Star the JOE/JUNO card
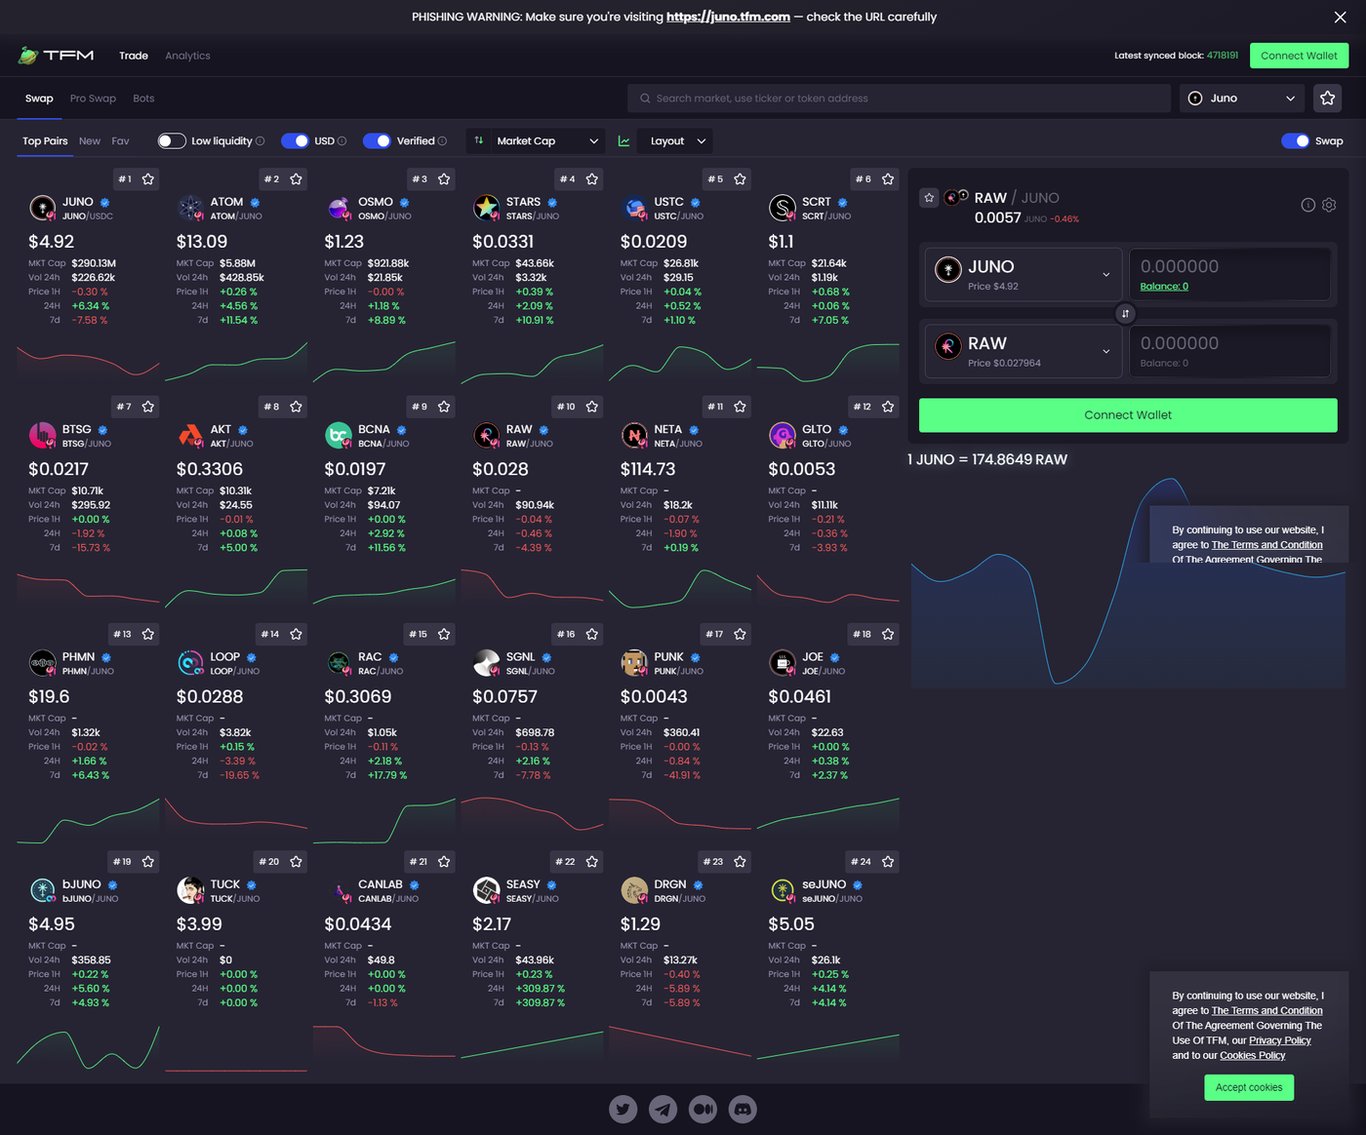 [x=888, y=634]
